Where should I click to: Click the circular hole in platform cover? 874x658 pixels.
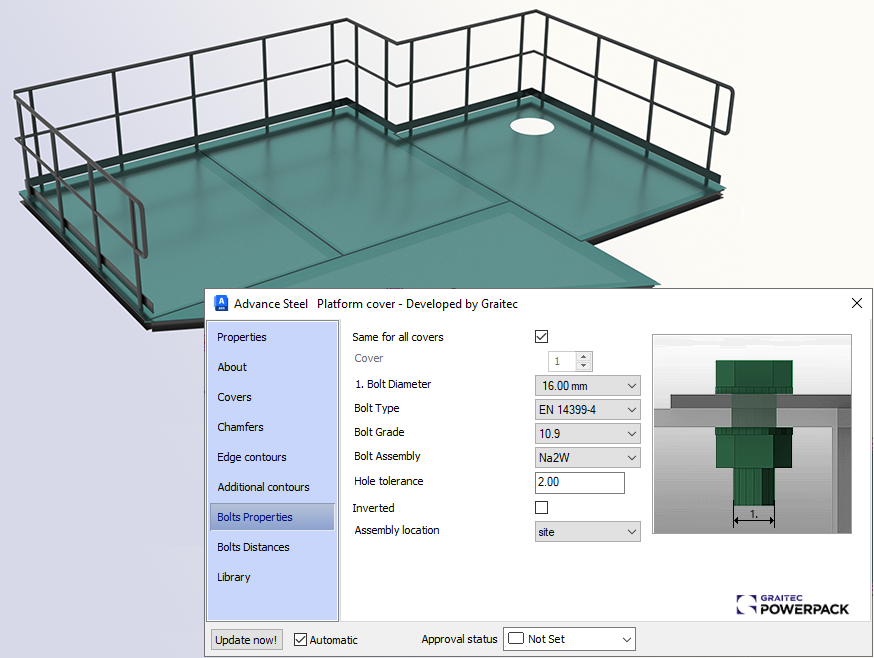point(532,127)
